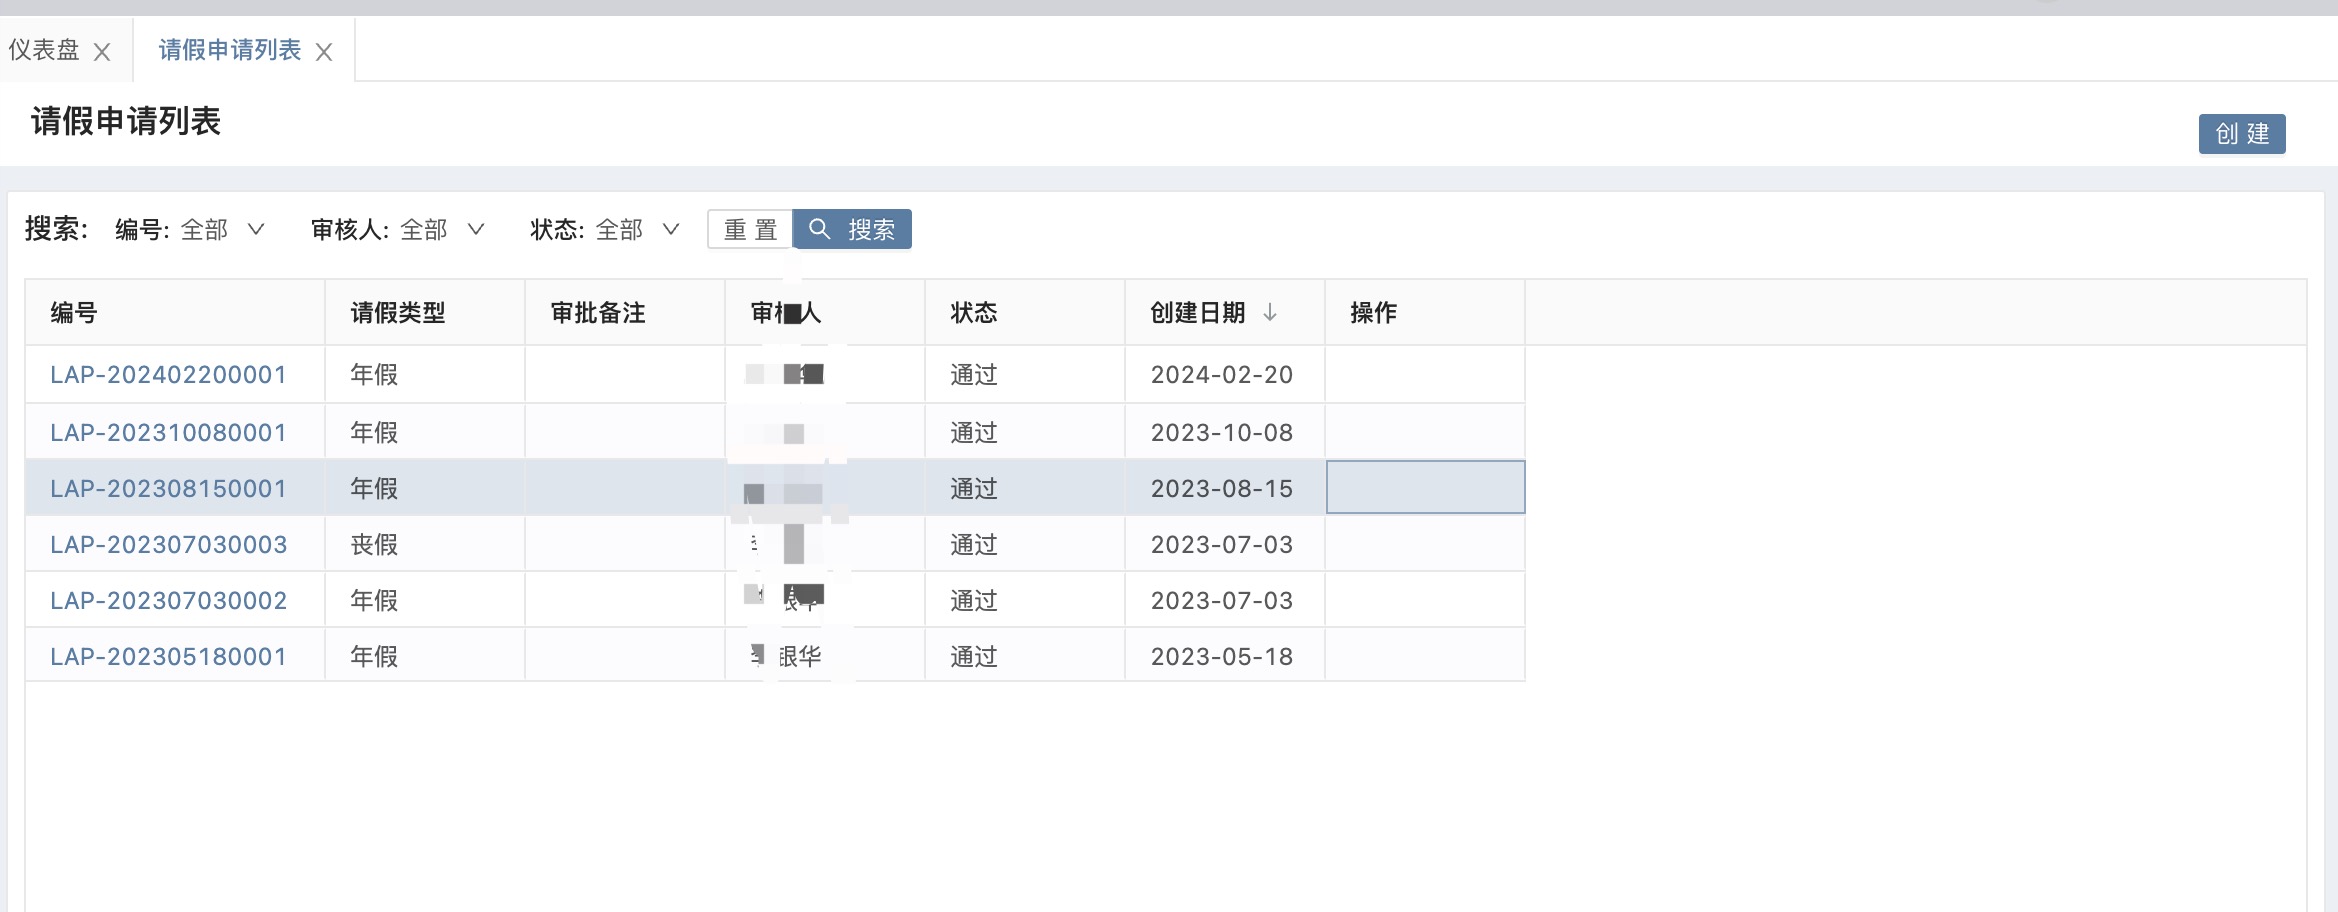Screen dimensions: 2338x912
Task: Open record LAP-202305180001
Action: (168, 657)
